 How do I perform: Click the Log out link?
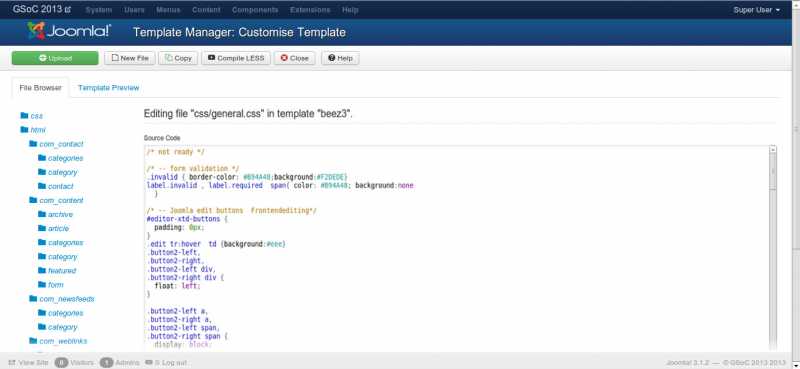coord(167,362)
